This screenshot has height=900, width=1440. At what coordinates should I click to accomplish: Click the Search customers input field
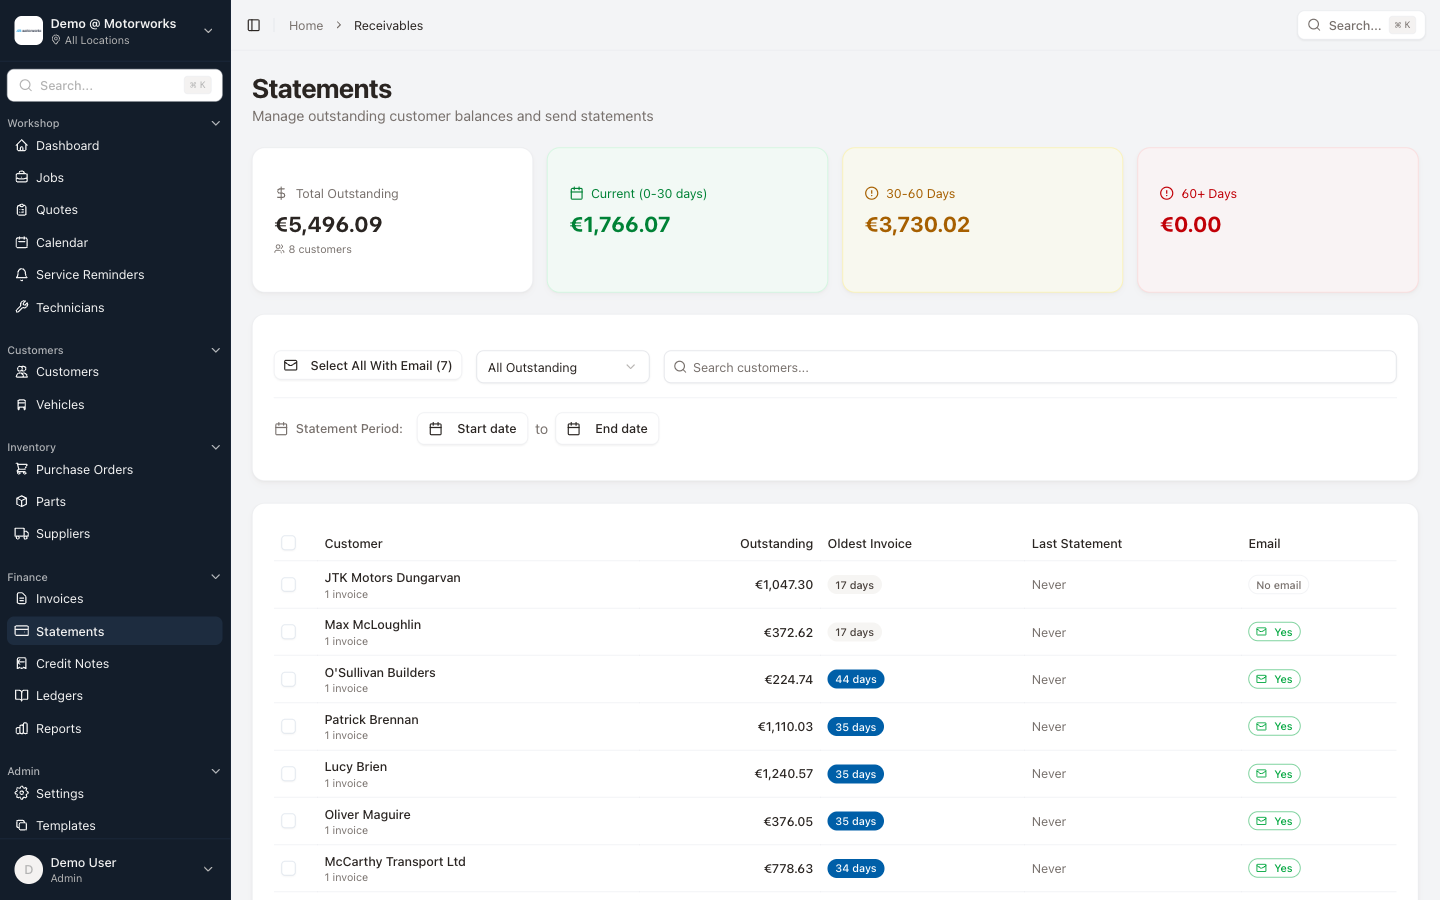tap(1030, 367)
